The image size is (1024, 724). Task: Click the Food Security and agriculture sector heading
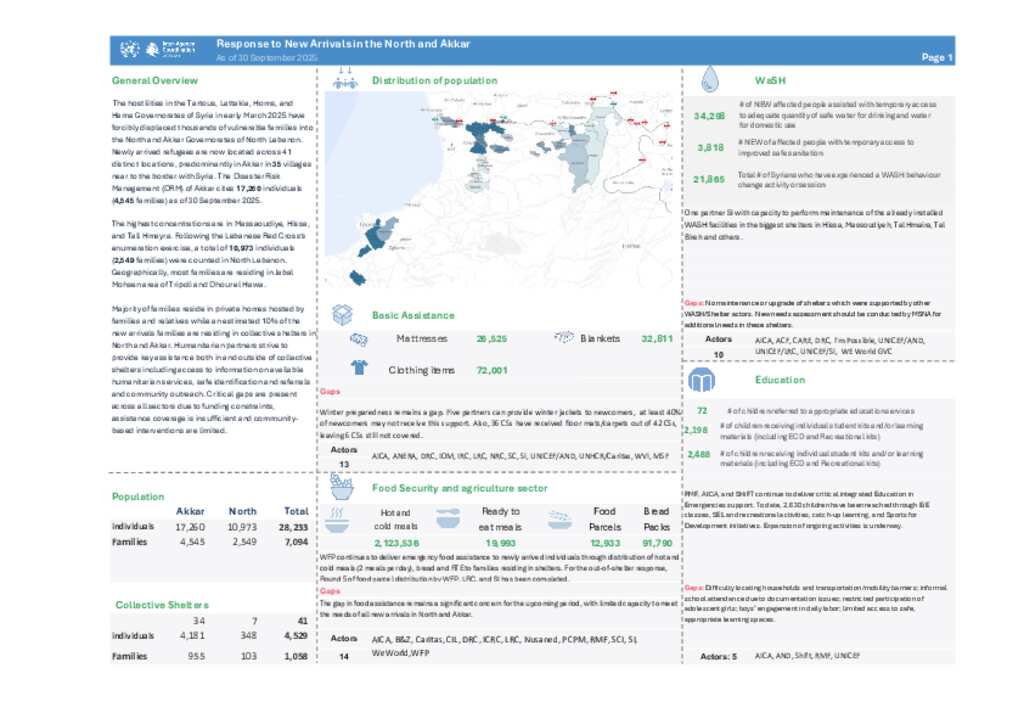(459, 488)
